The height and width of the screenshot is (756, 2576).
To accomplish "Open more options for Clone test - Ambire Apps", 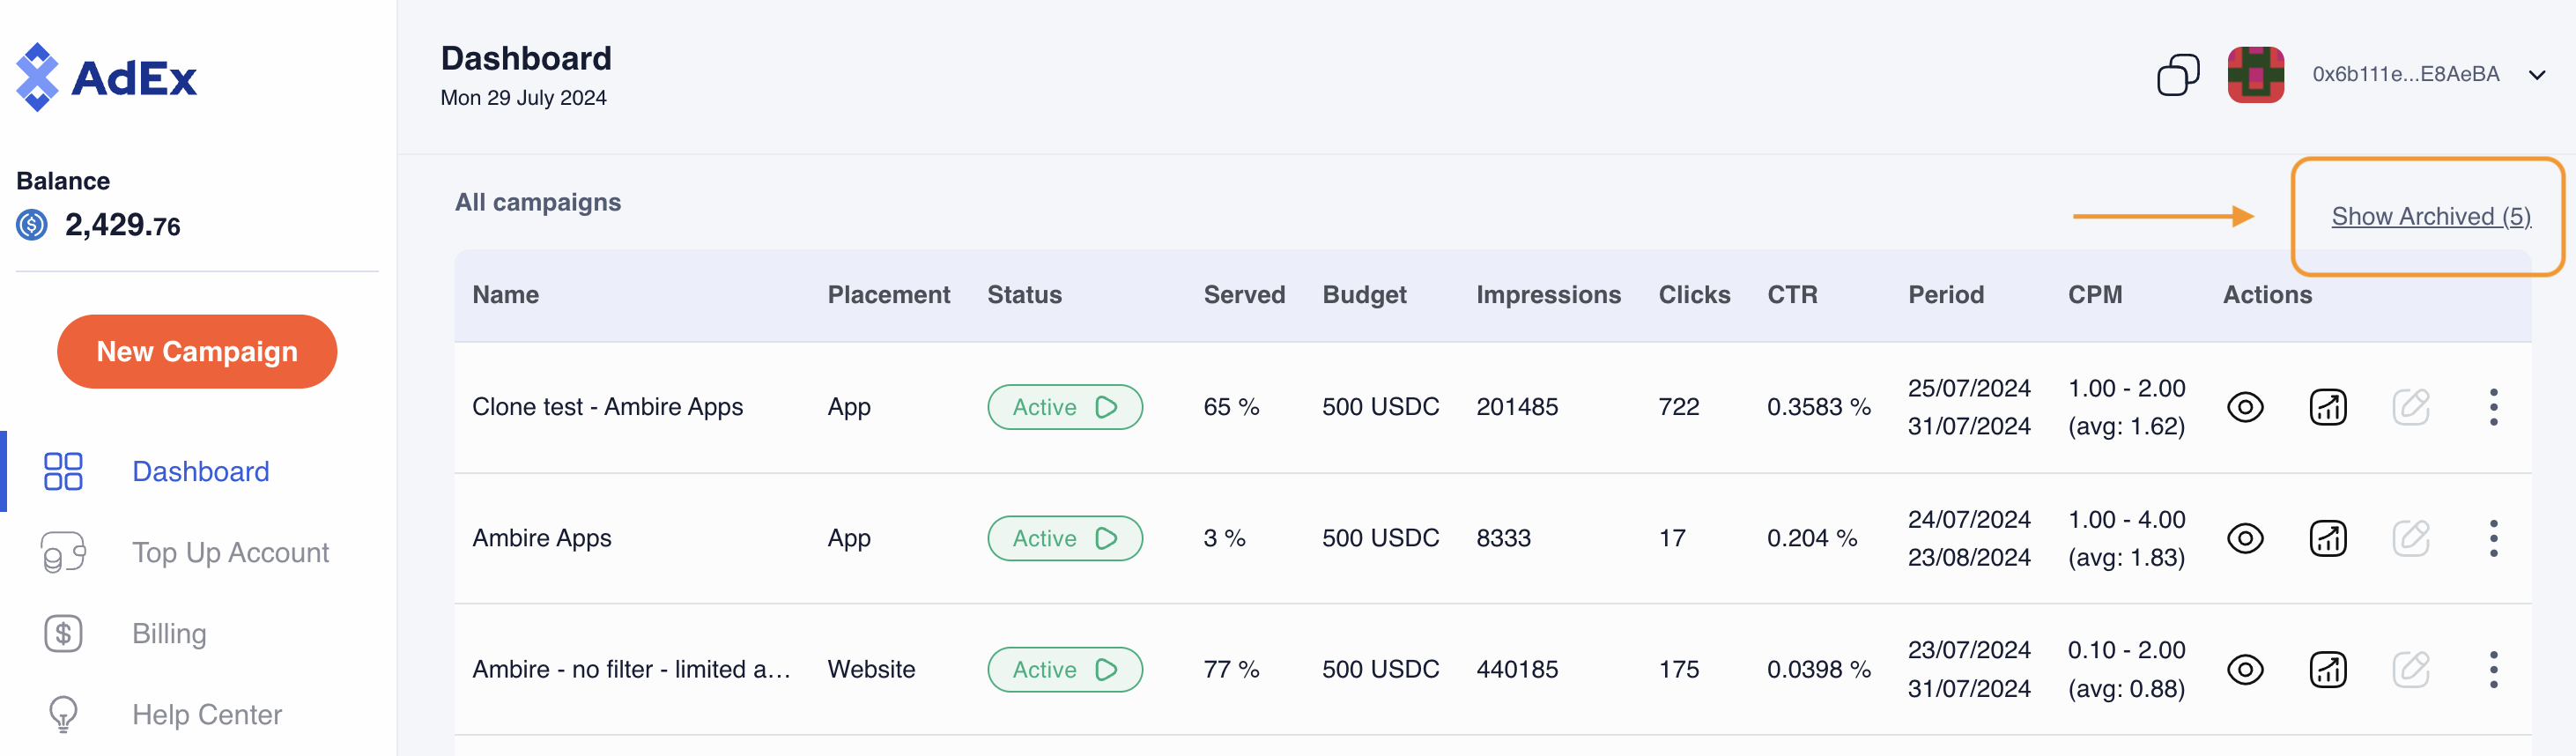I will (x=2493, y=407).
